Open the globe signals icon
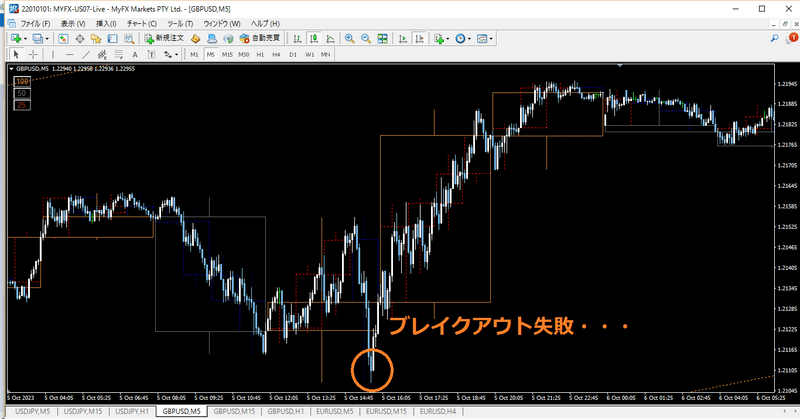The image size is (800, 419). (x=228, y=38)
